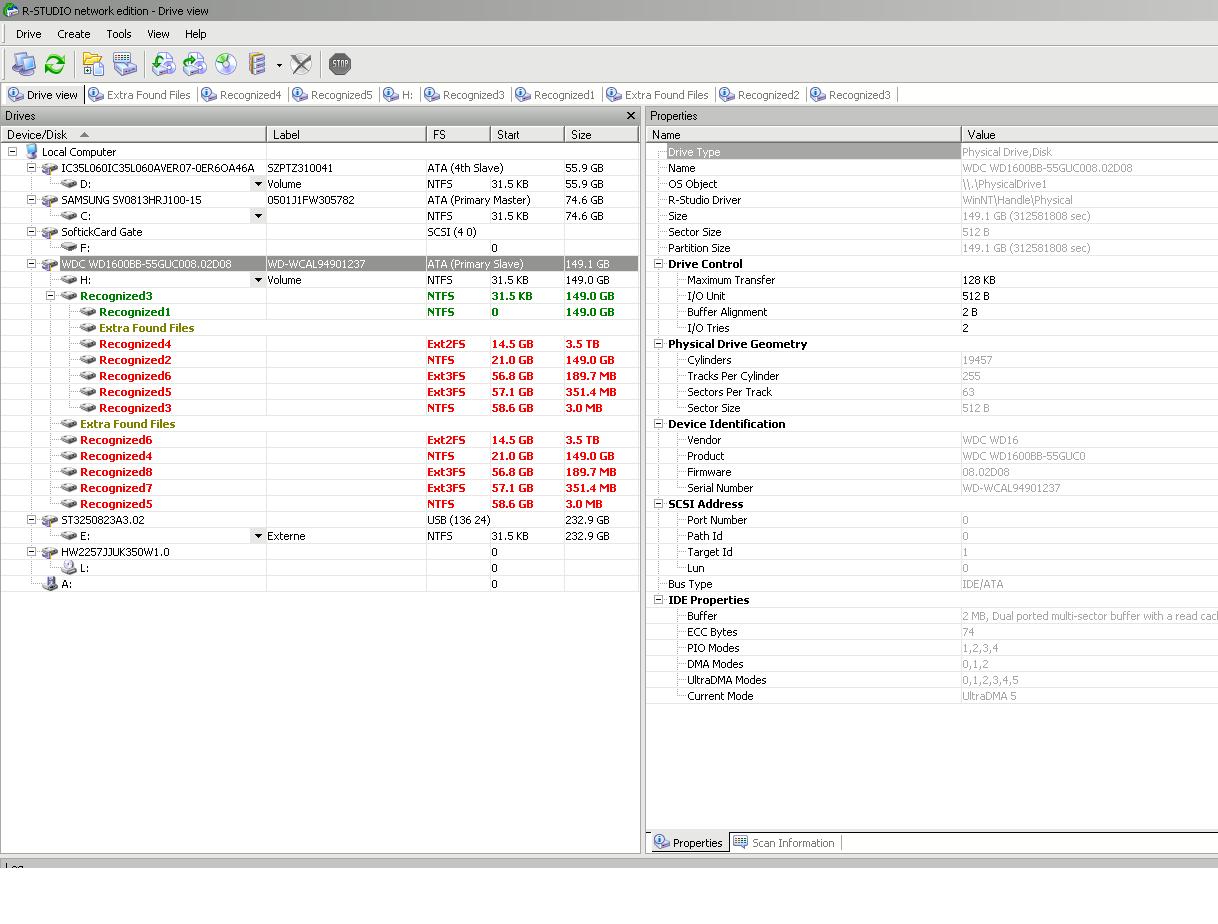The image size is (1218, 924).
Task: Click the floppy drive icon beside A:
Action: (x=50, y=584)
